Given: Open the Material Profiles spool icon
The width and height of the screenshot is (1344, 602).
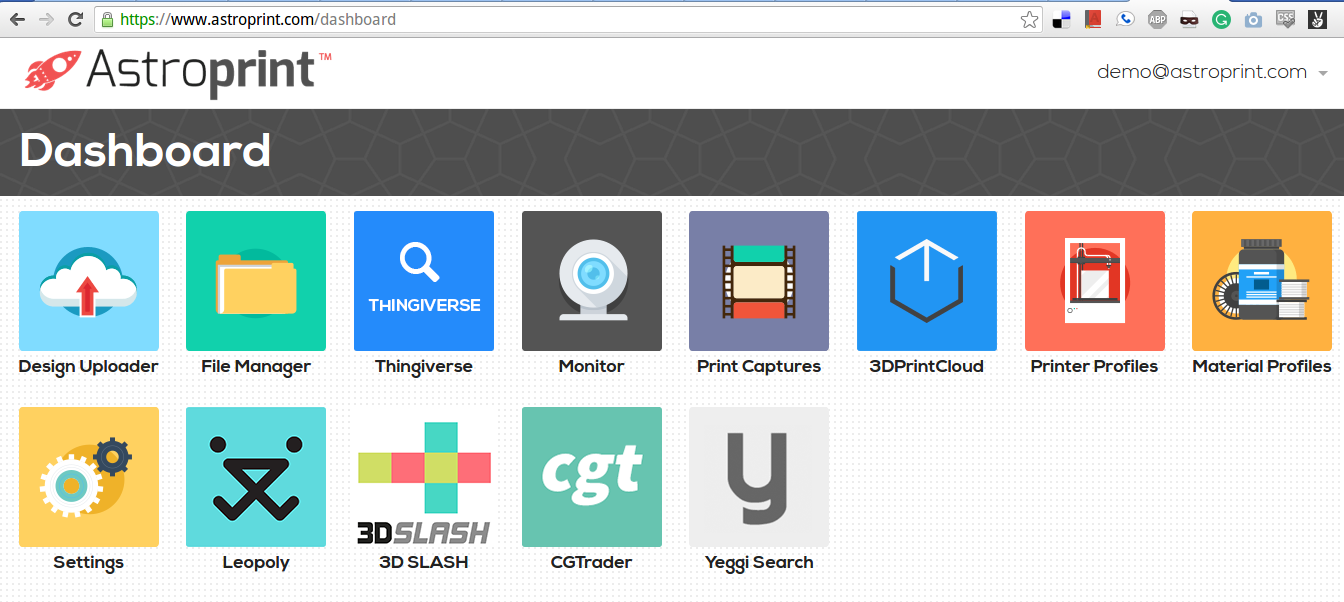Looking at the screenshot, I should pyautogui.click(x=1262, y=281).
